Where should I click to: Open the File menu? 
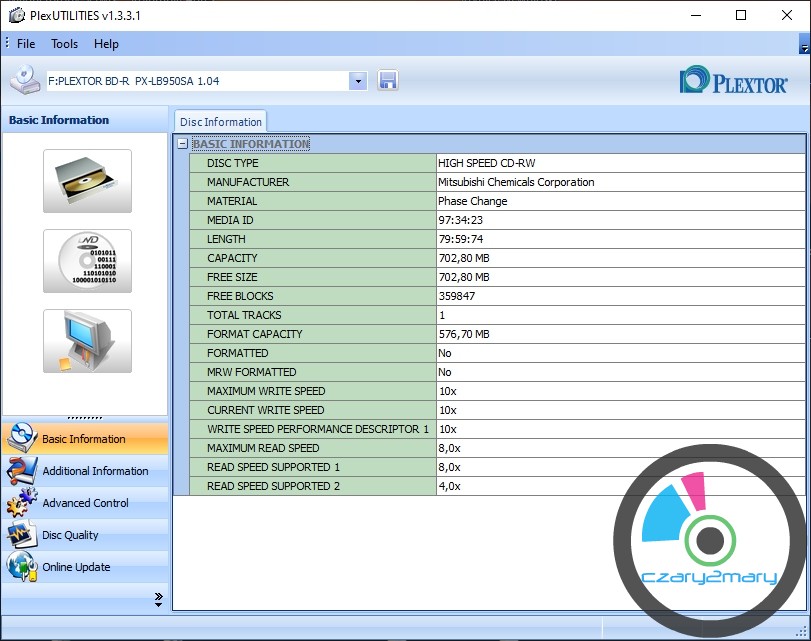26,44
